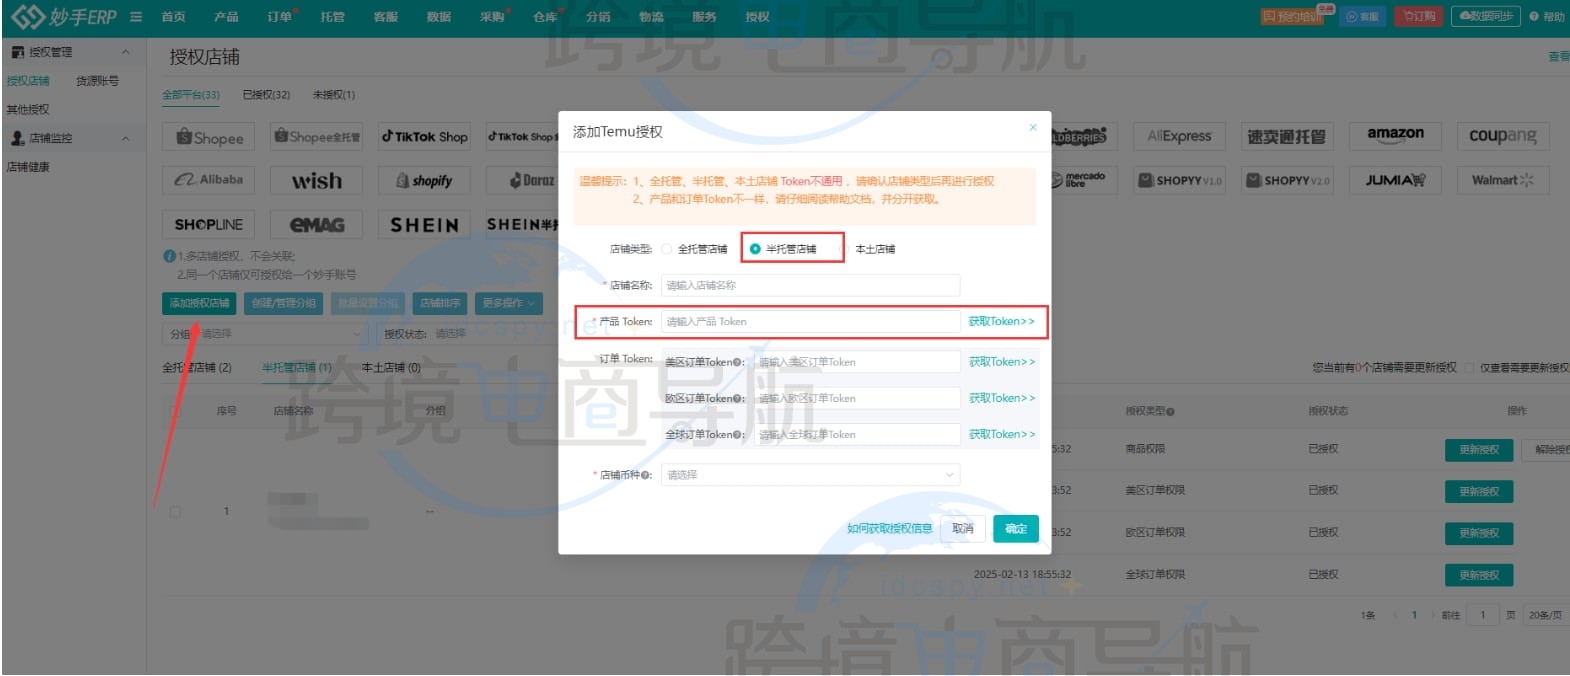
Task: Confirm with the 确定 button
Action: (1016, 529)
